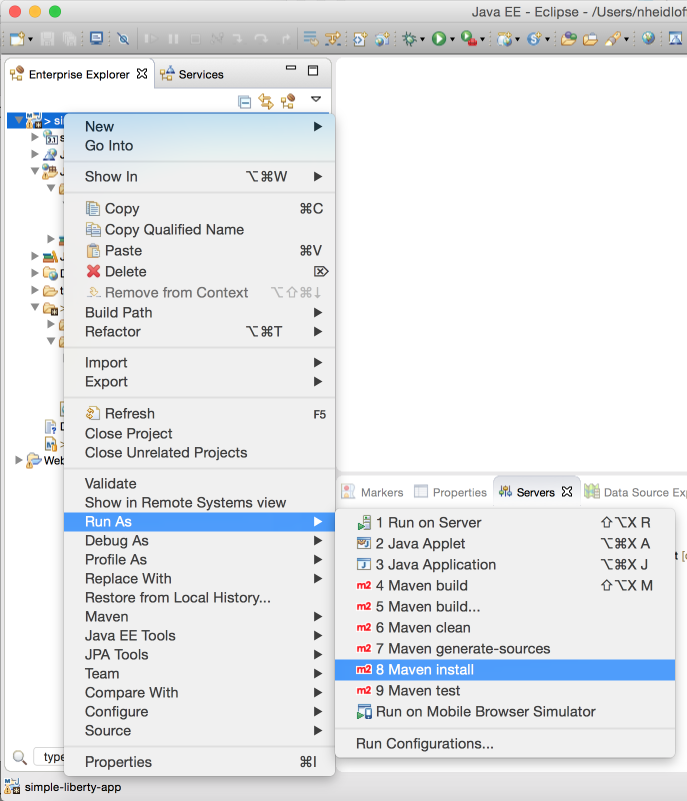Open the New submenu
Screen dimensions: 687x801
click(x=200, y=126)
